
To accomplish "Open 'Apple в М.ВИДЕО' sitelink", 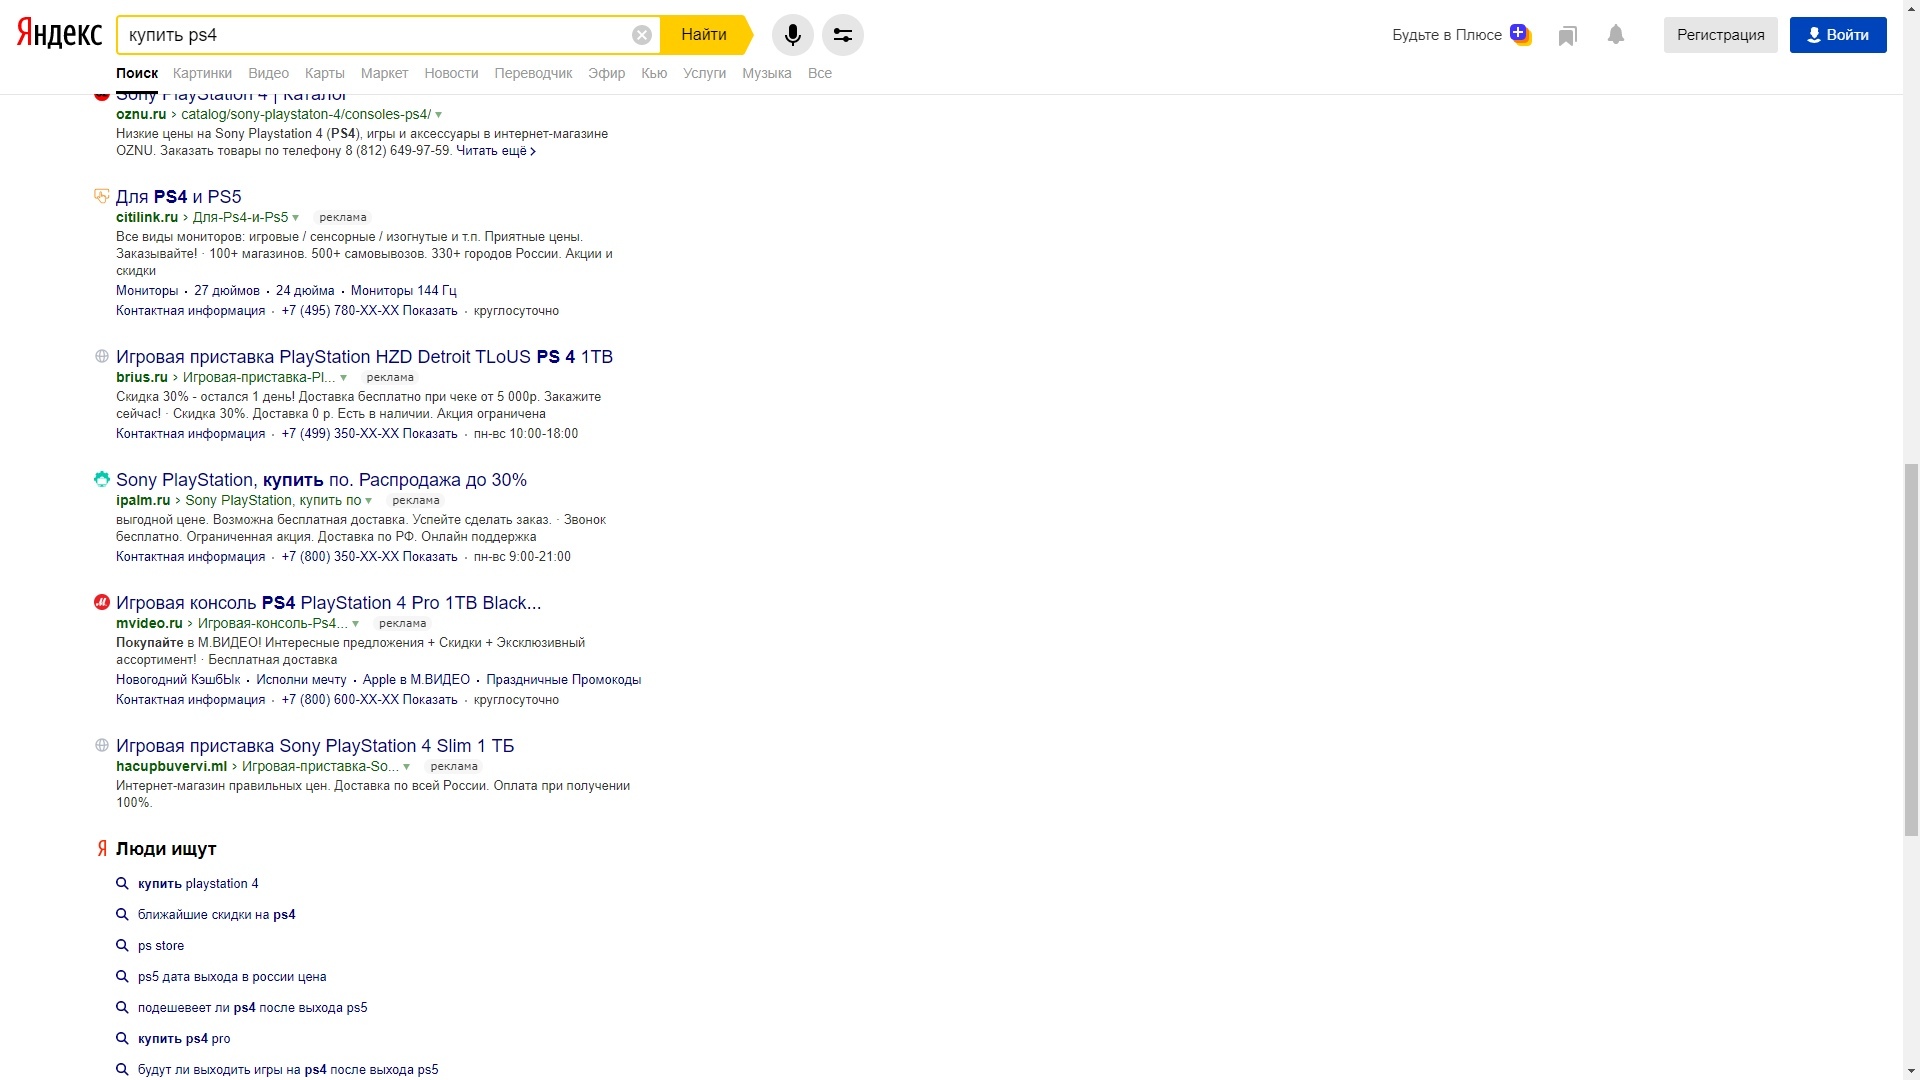I will click(x=416, y=680).
